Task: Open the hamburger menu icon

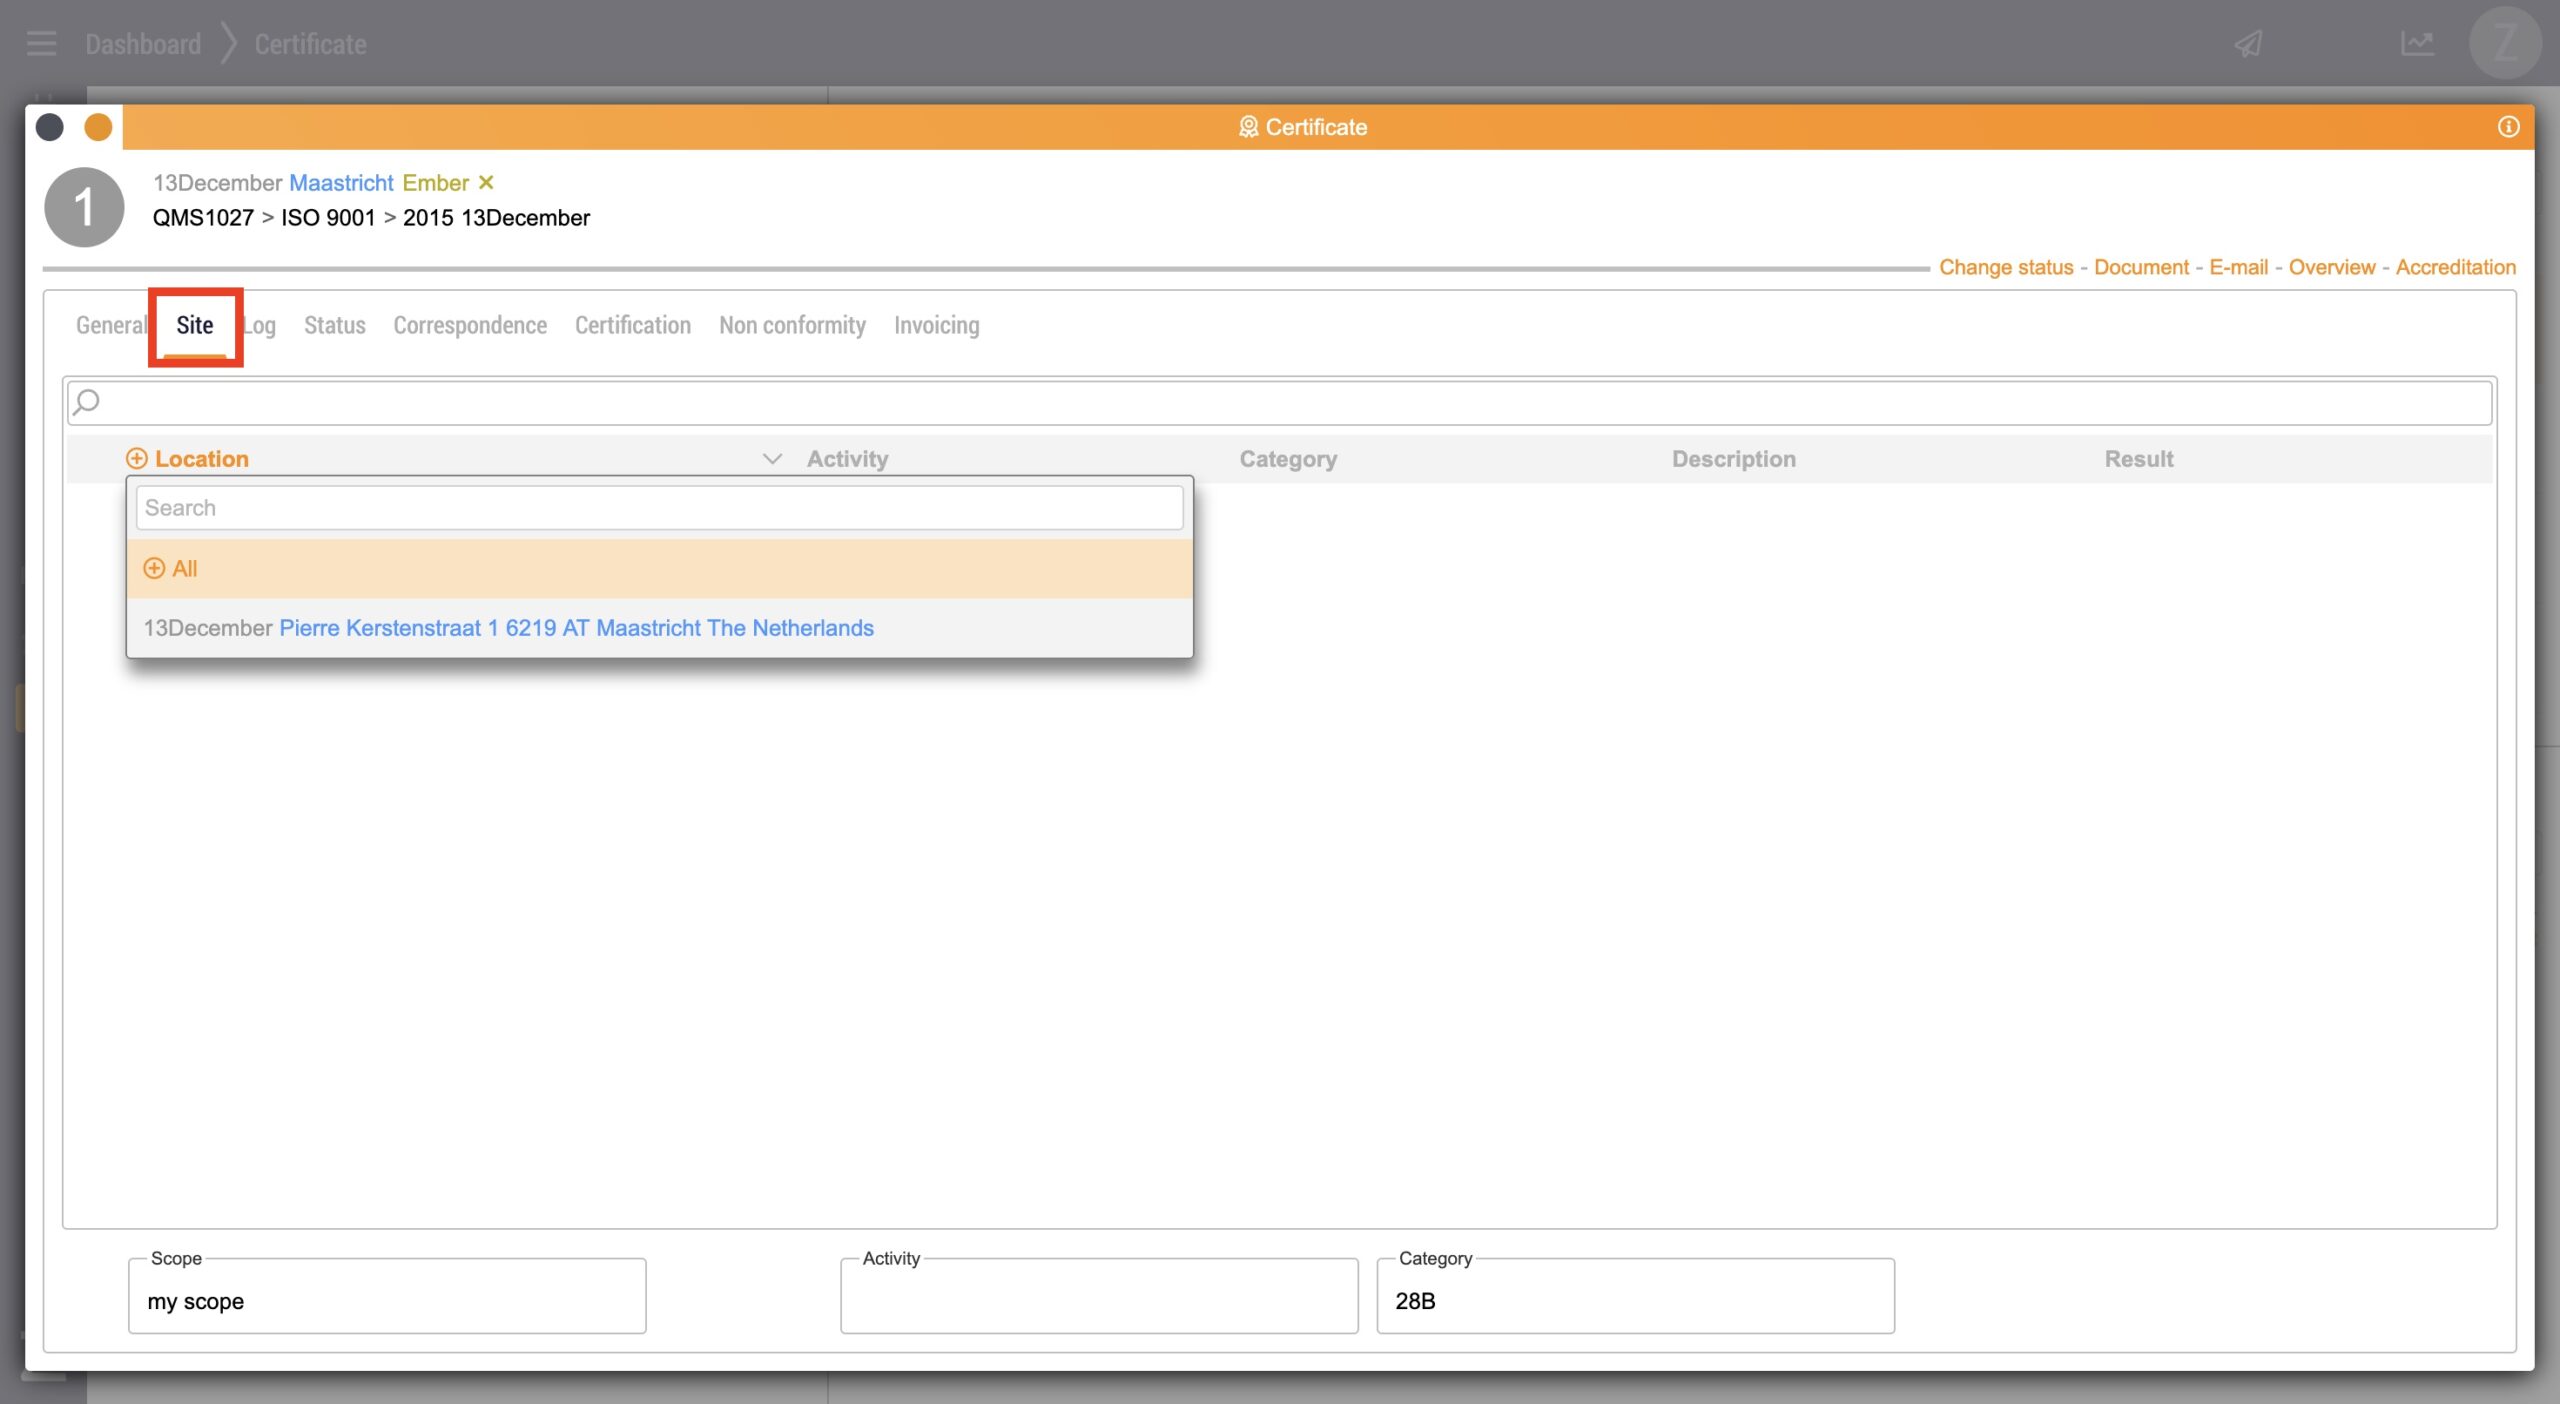Action: pyautogui.click(x=41, y=44)
